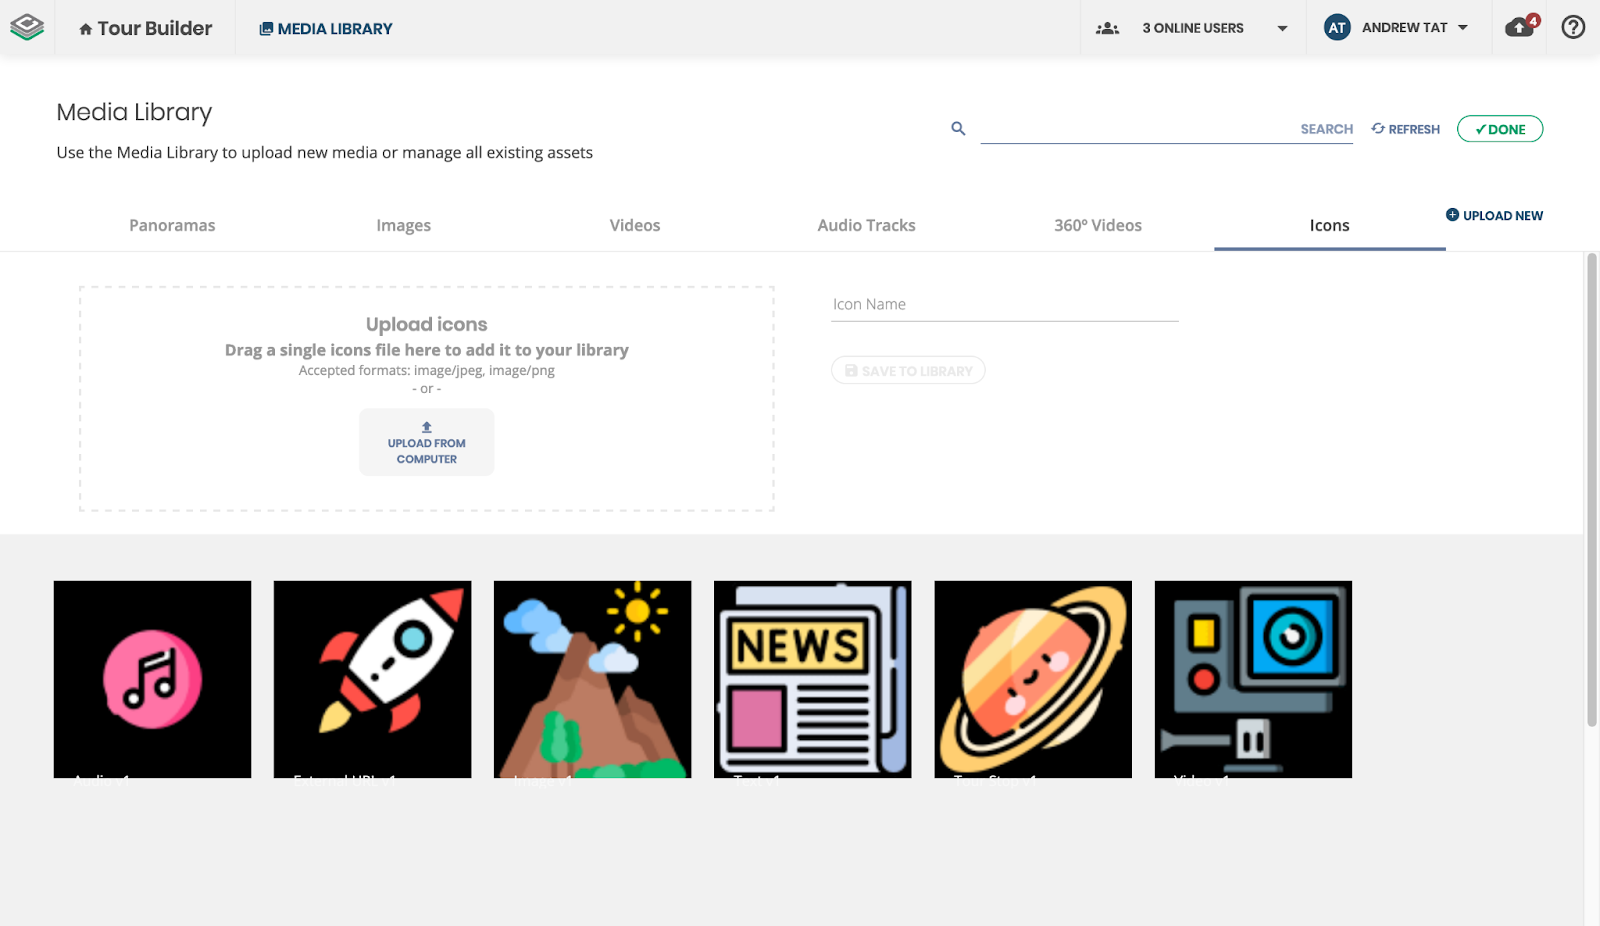Switch to the 360° Videos tab

tap(1098, 225)
